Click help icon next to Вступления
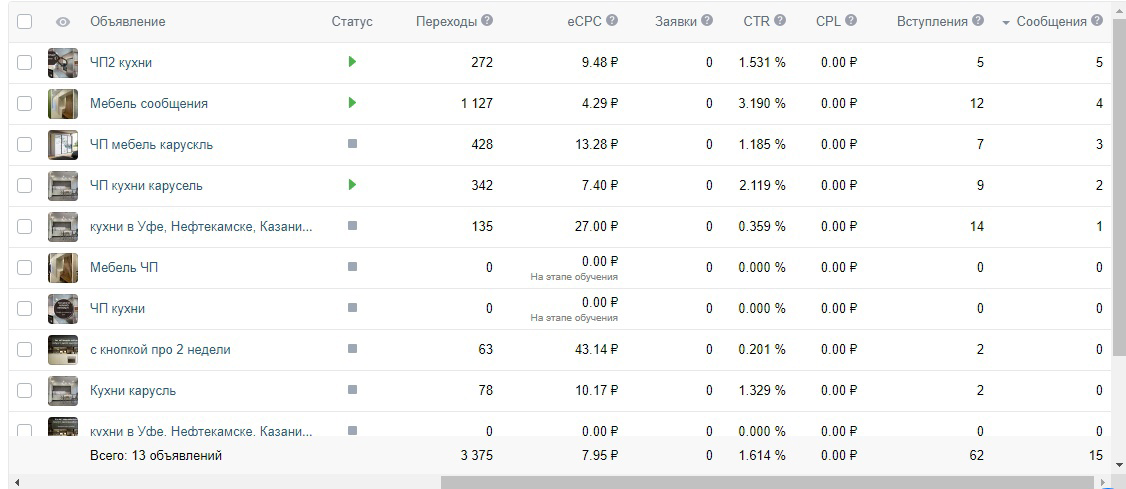 point(978,21)
